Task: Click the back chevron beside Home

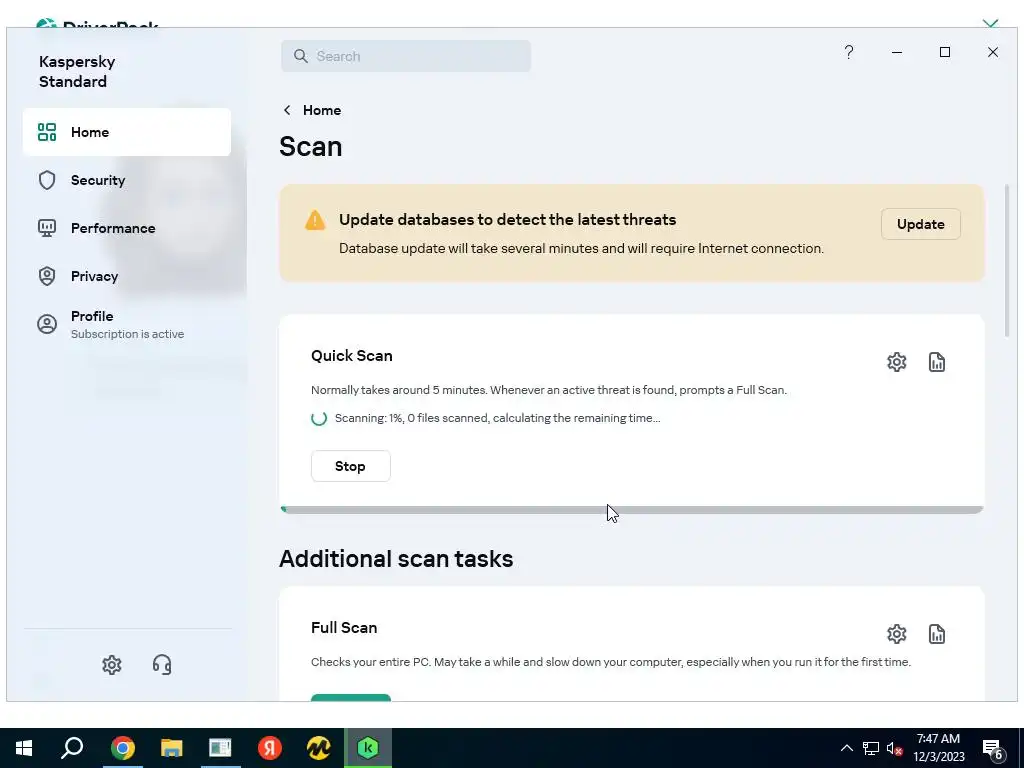Action: click(x=287, y=110)
